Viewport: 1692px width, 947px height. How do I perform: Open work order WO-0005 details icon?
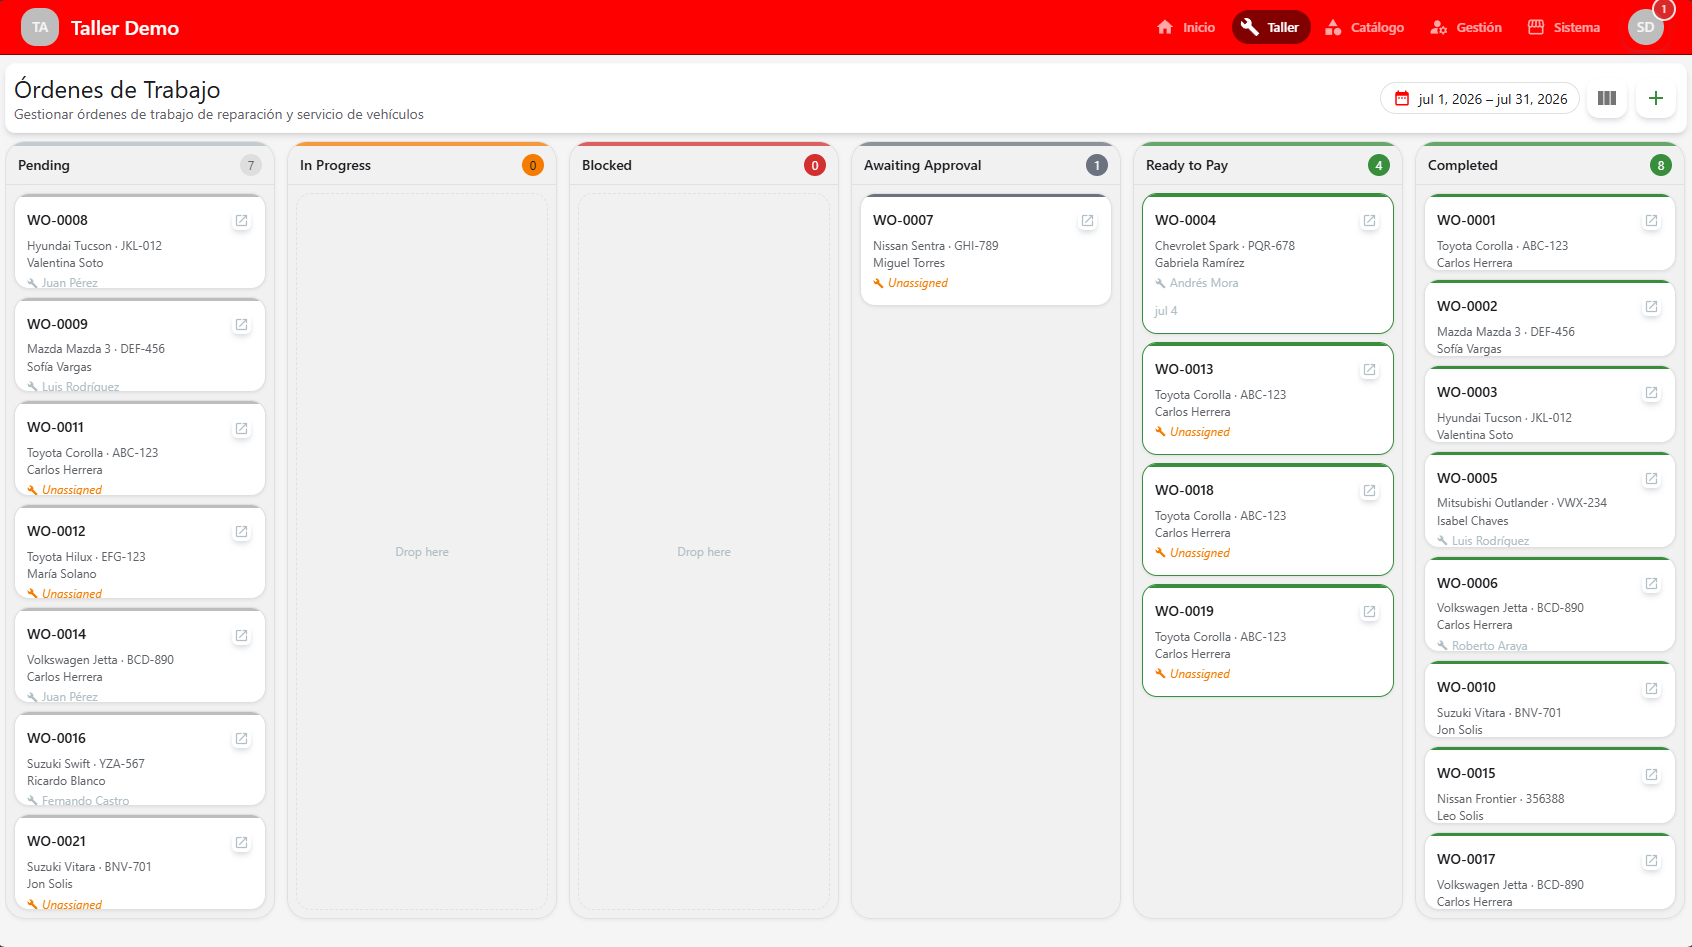(x=1651, y=479)
